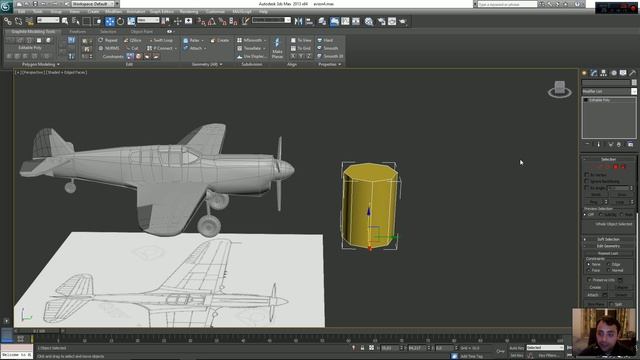
Task: Open the Motion command panel tab
Action: [613, 73]
